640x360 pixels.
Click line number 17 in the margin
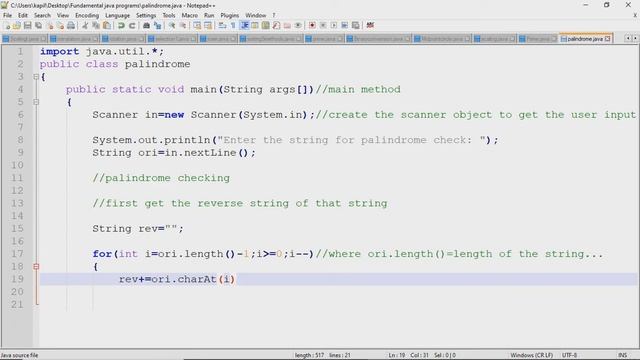(17, 254)
